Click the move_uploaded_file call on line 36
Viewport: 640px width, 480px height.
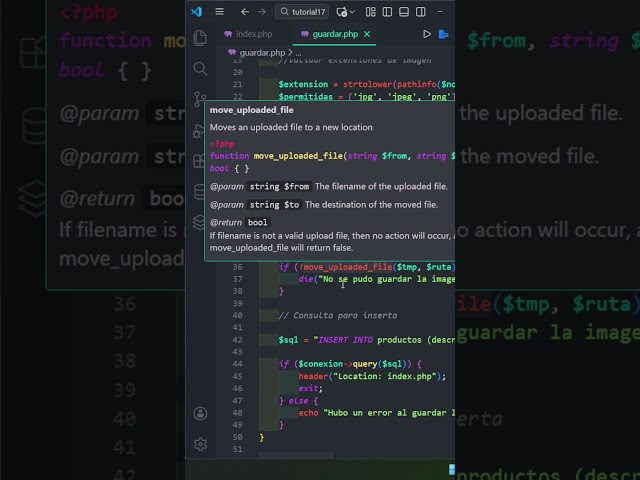[348, 267]
